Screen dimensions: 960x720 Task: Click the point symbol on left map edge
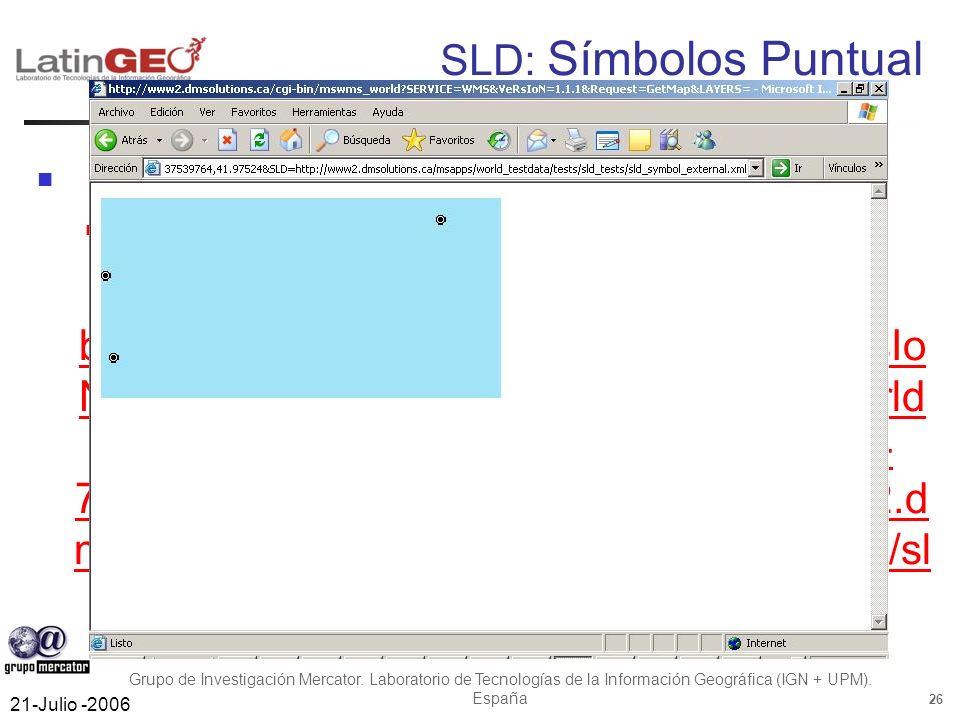[x=106, y=276]
